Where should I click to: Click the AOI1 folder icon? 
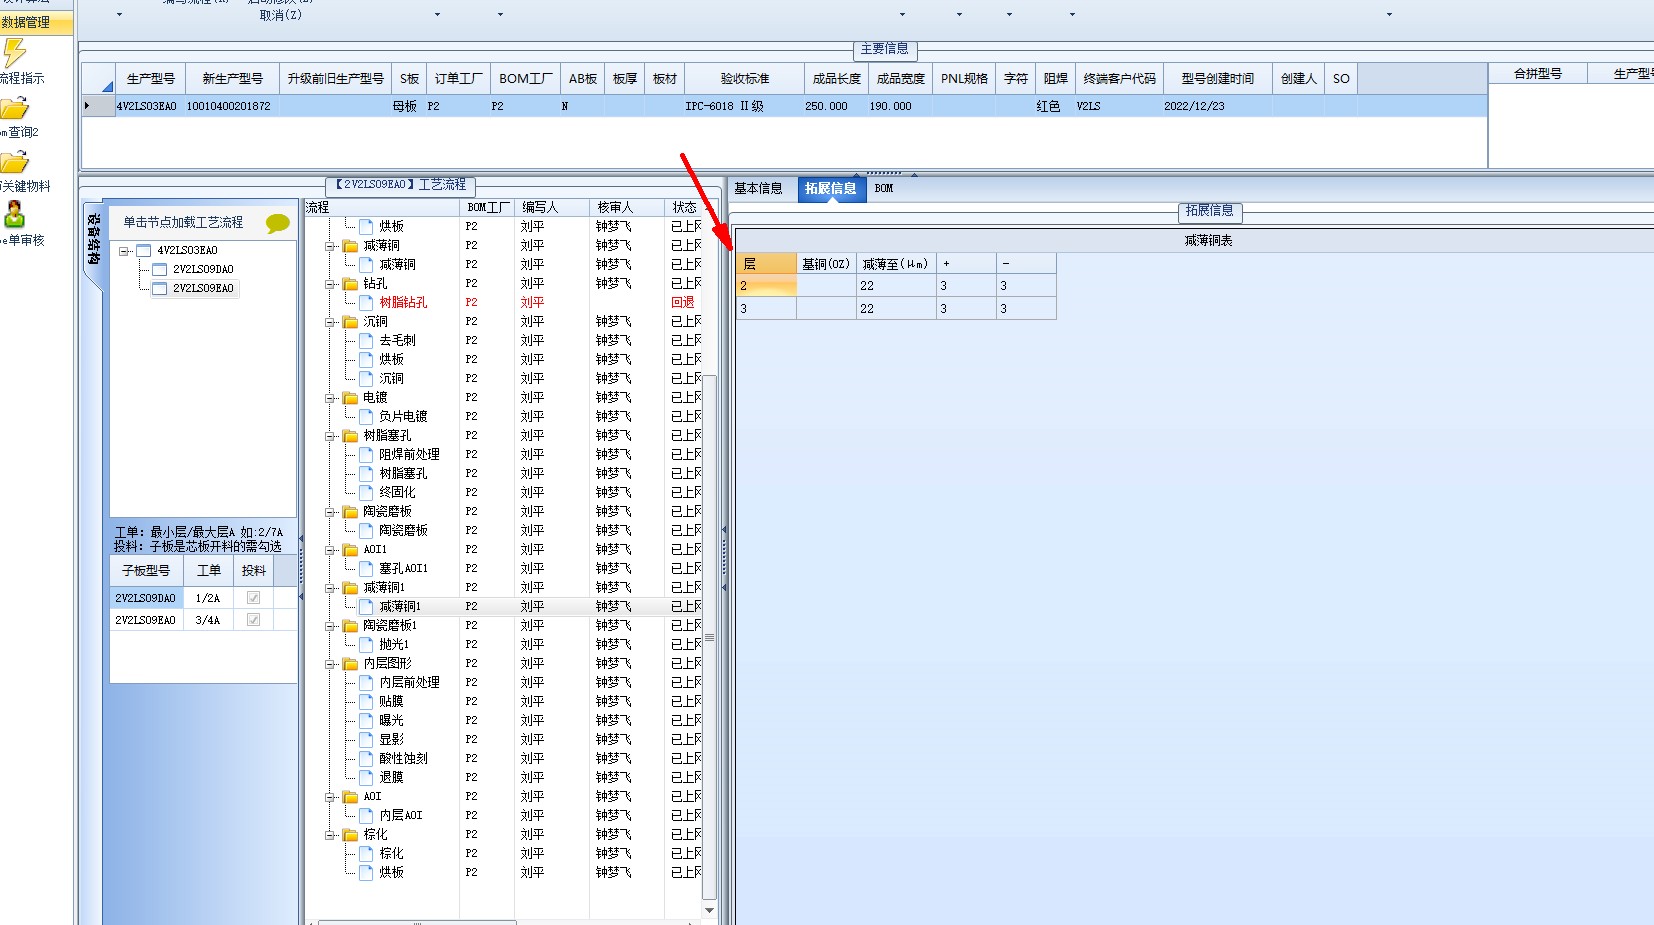pos(351,550)
